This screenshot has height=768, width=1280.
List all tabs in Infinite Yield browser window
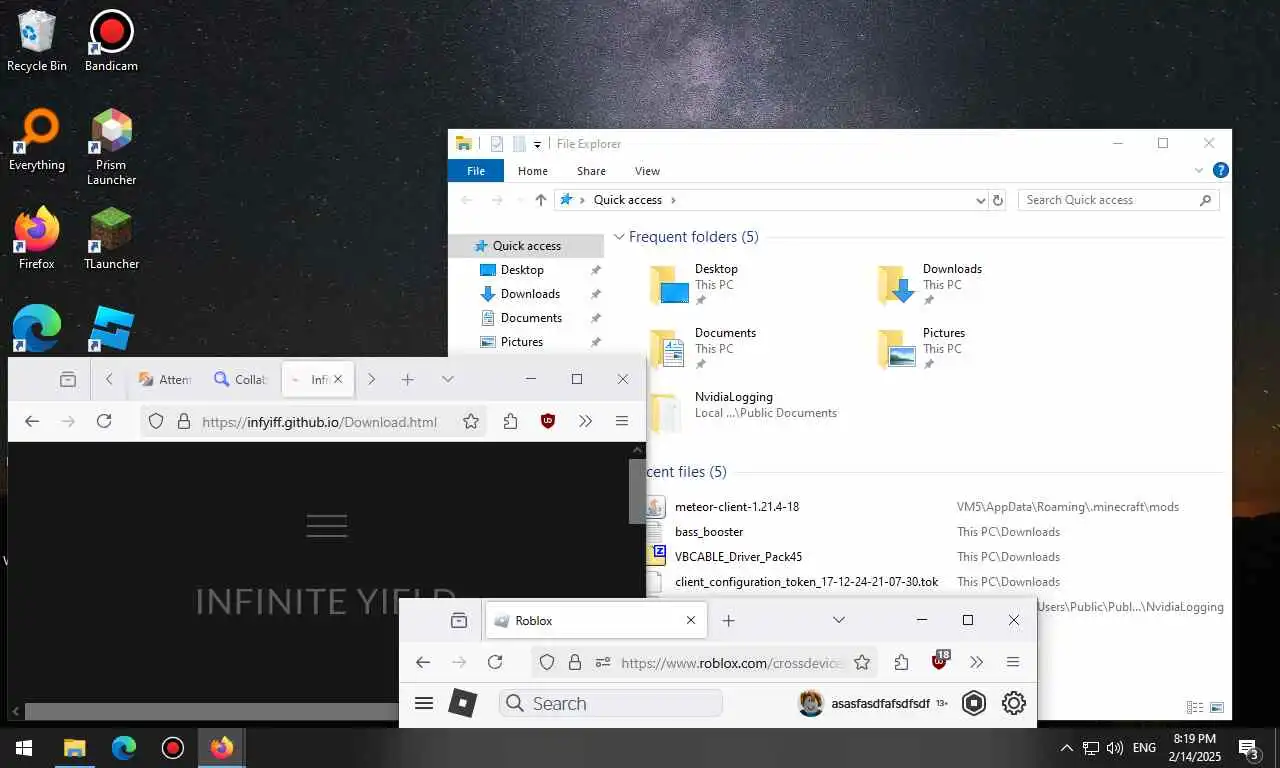point(447,379)
